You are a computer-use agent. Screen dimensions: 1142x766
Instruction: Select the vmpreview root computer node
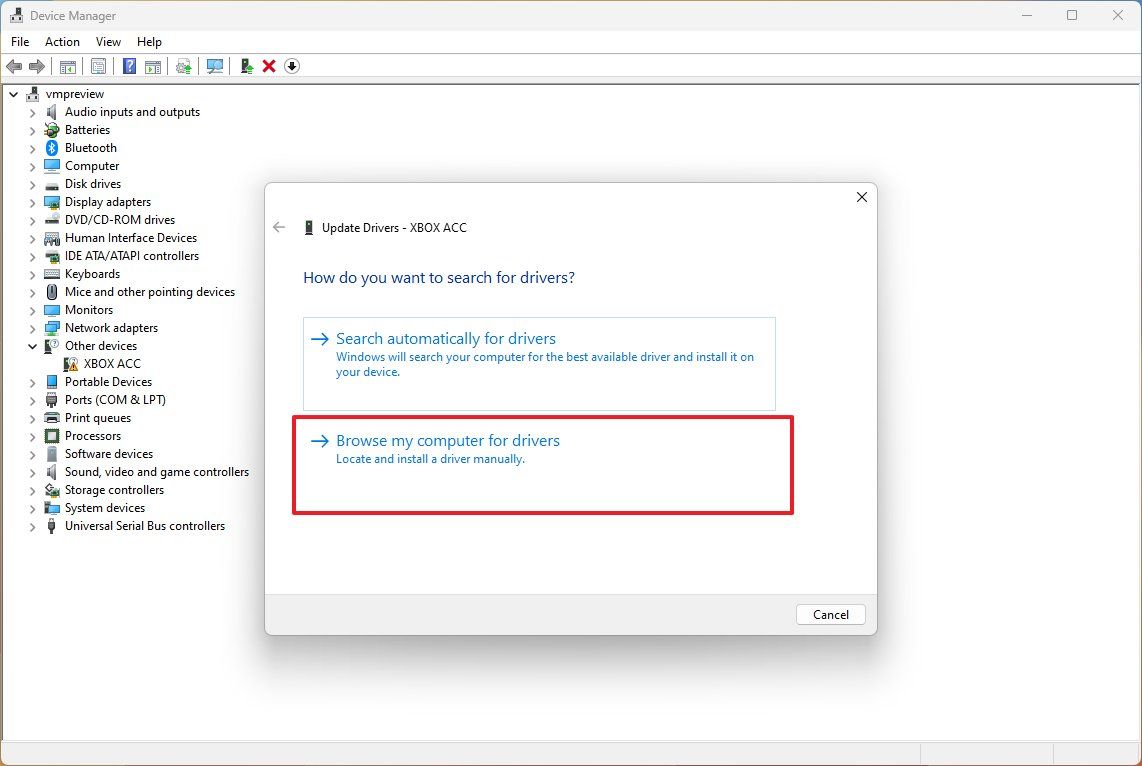point(77,93)
